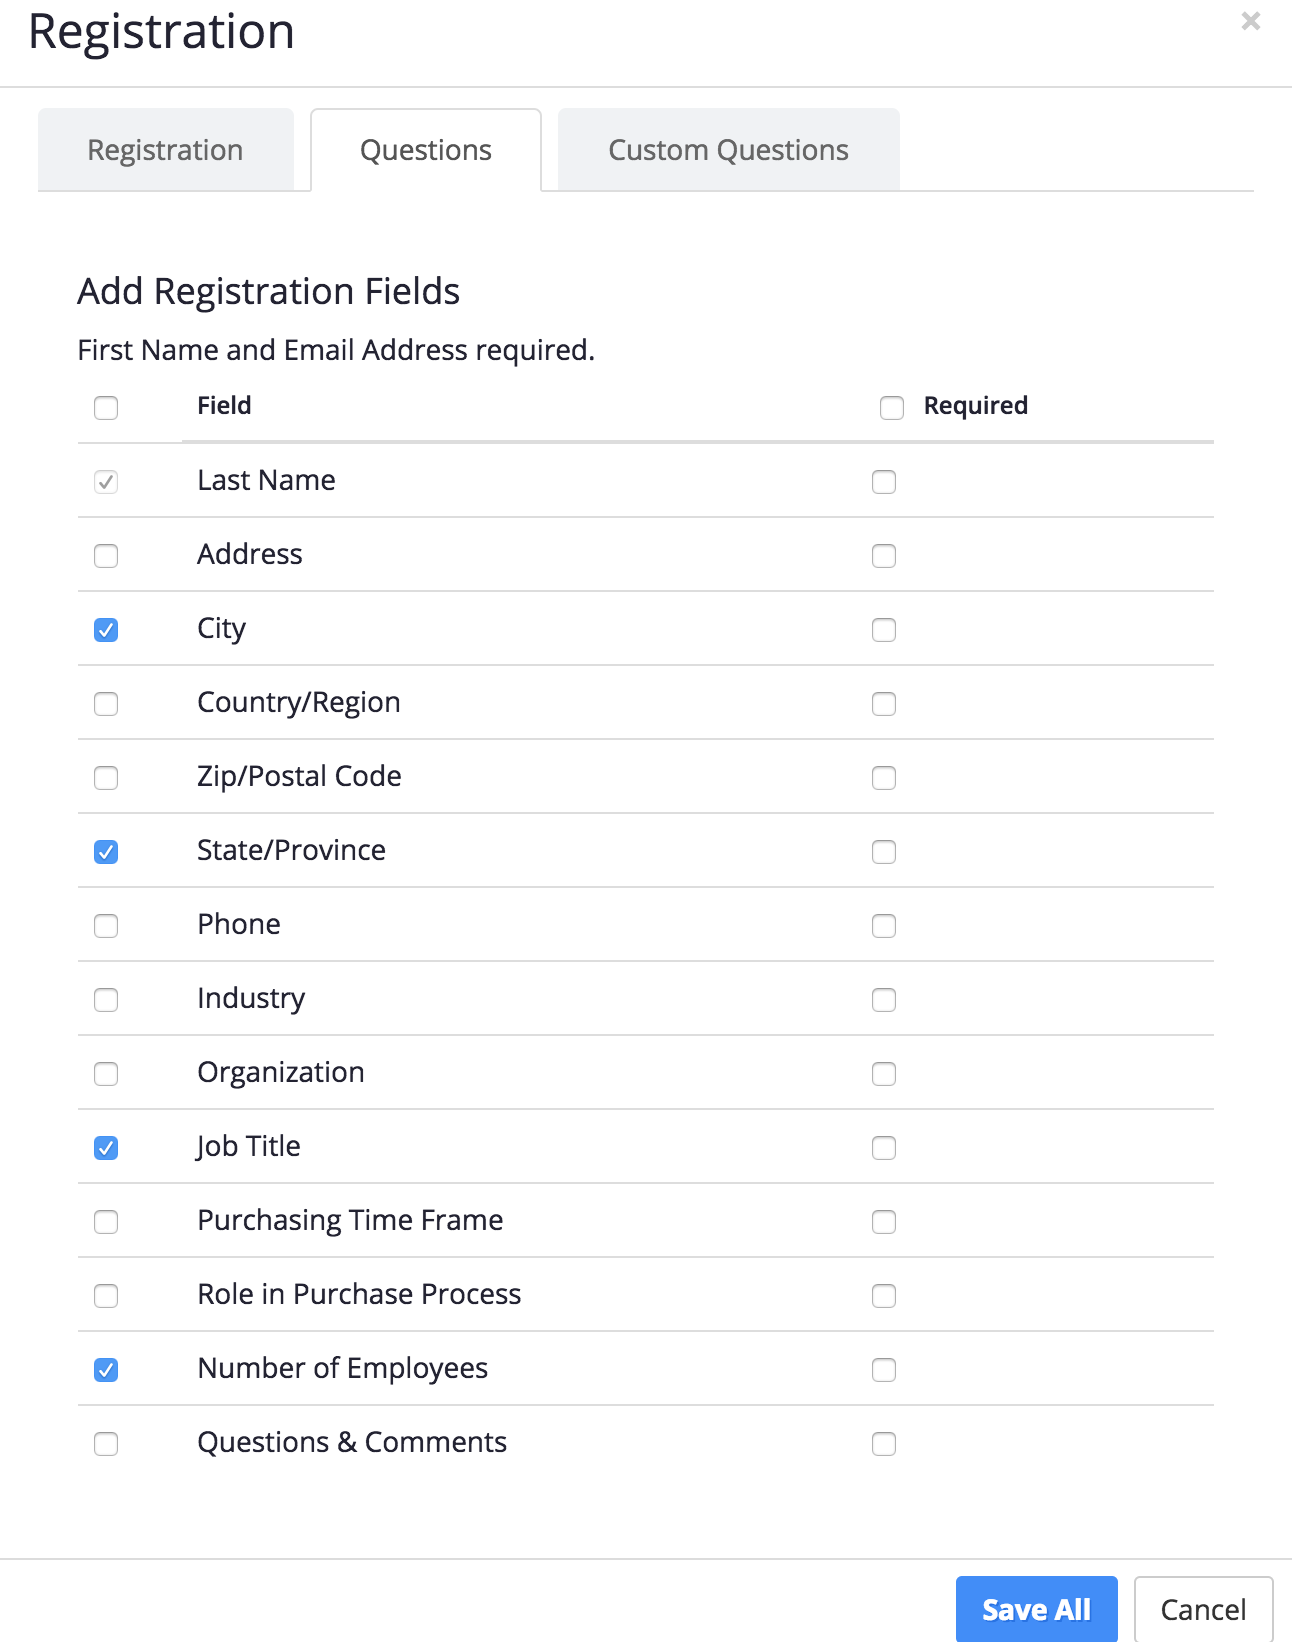Toggle the select-all Field checkbox in header
This screenshot has height=1642, width=1292.
[106, 408]
